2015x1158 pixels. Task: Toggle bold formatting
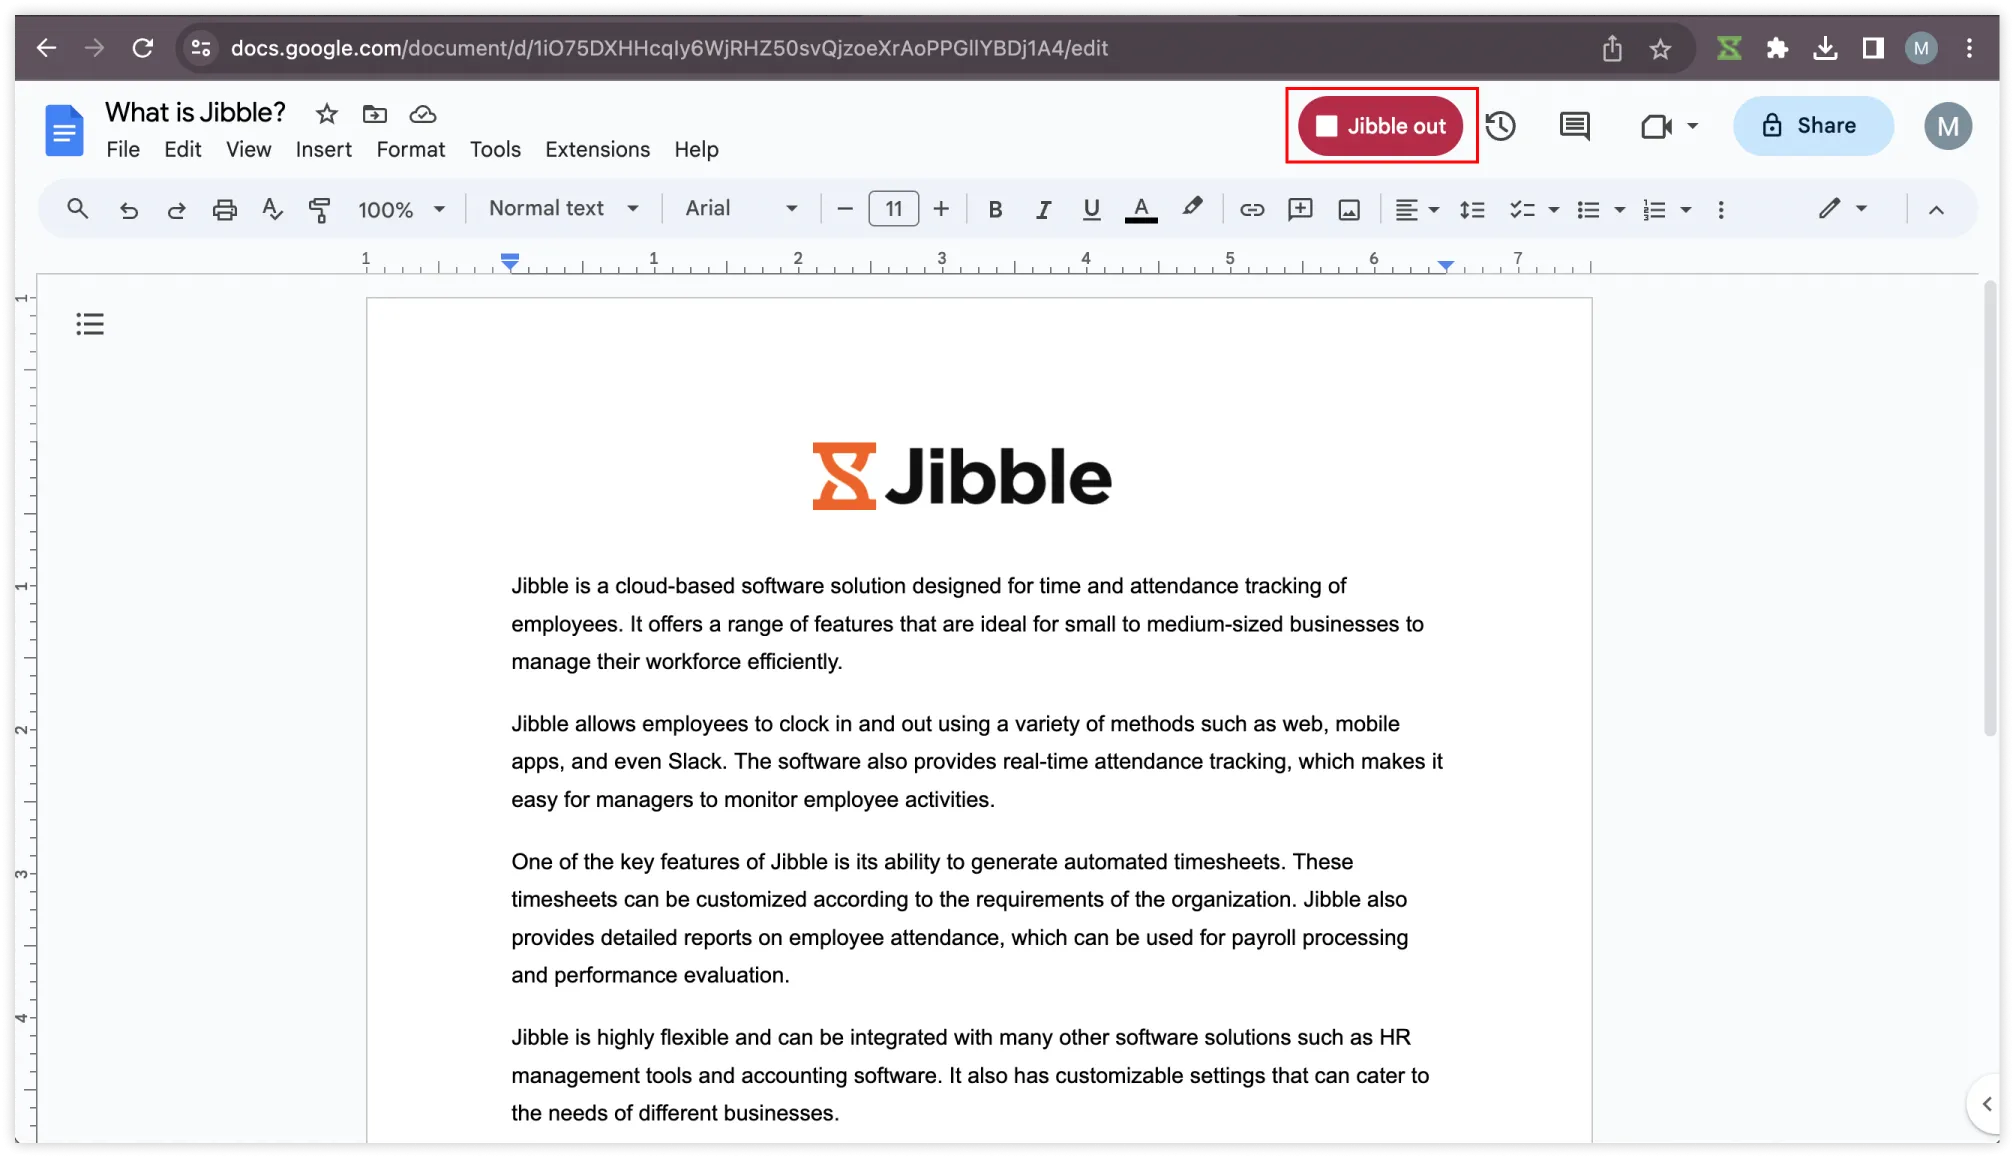click(x=995, y=209)
